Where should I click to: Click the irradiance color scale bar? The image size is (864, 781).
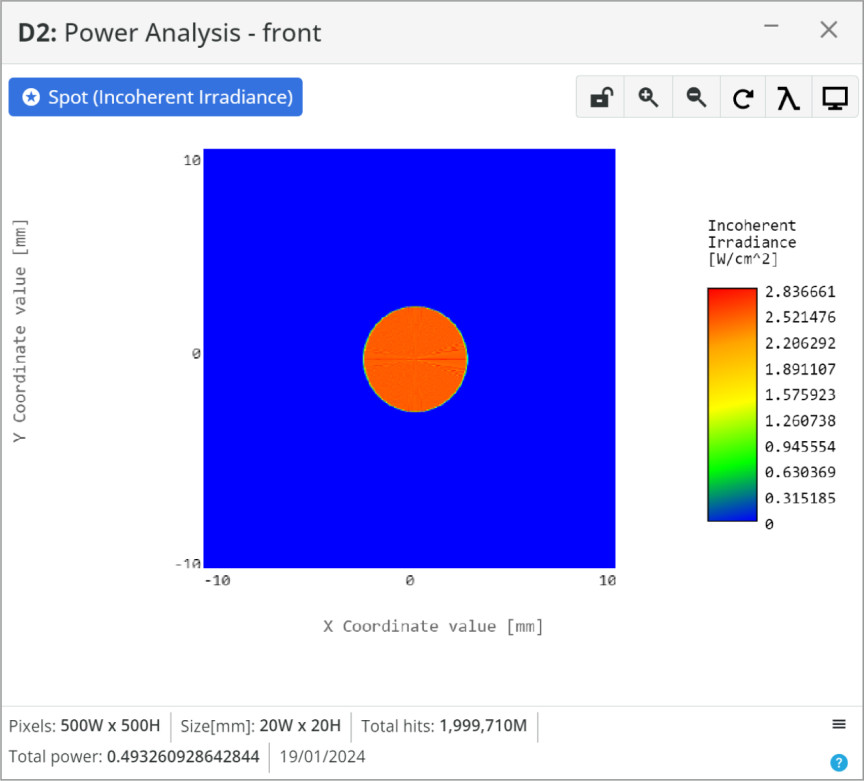[732, 404]
